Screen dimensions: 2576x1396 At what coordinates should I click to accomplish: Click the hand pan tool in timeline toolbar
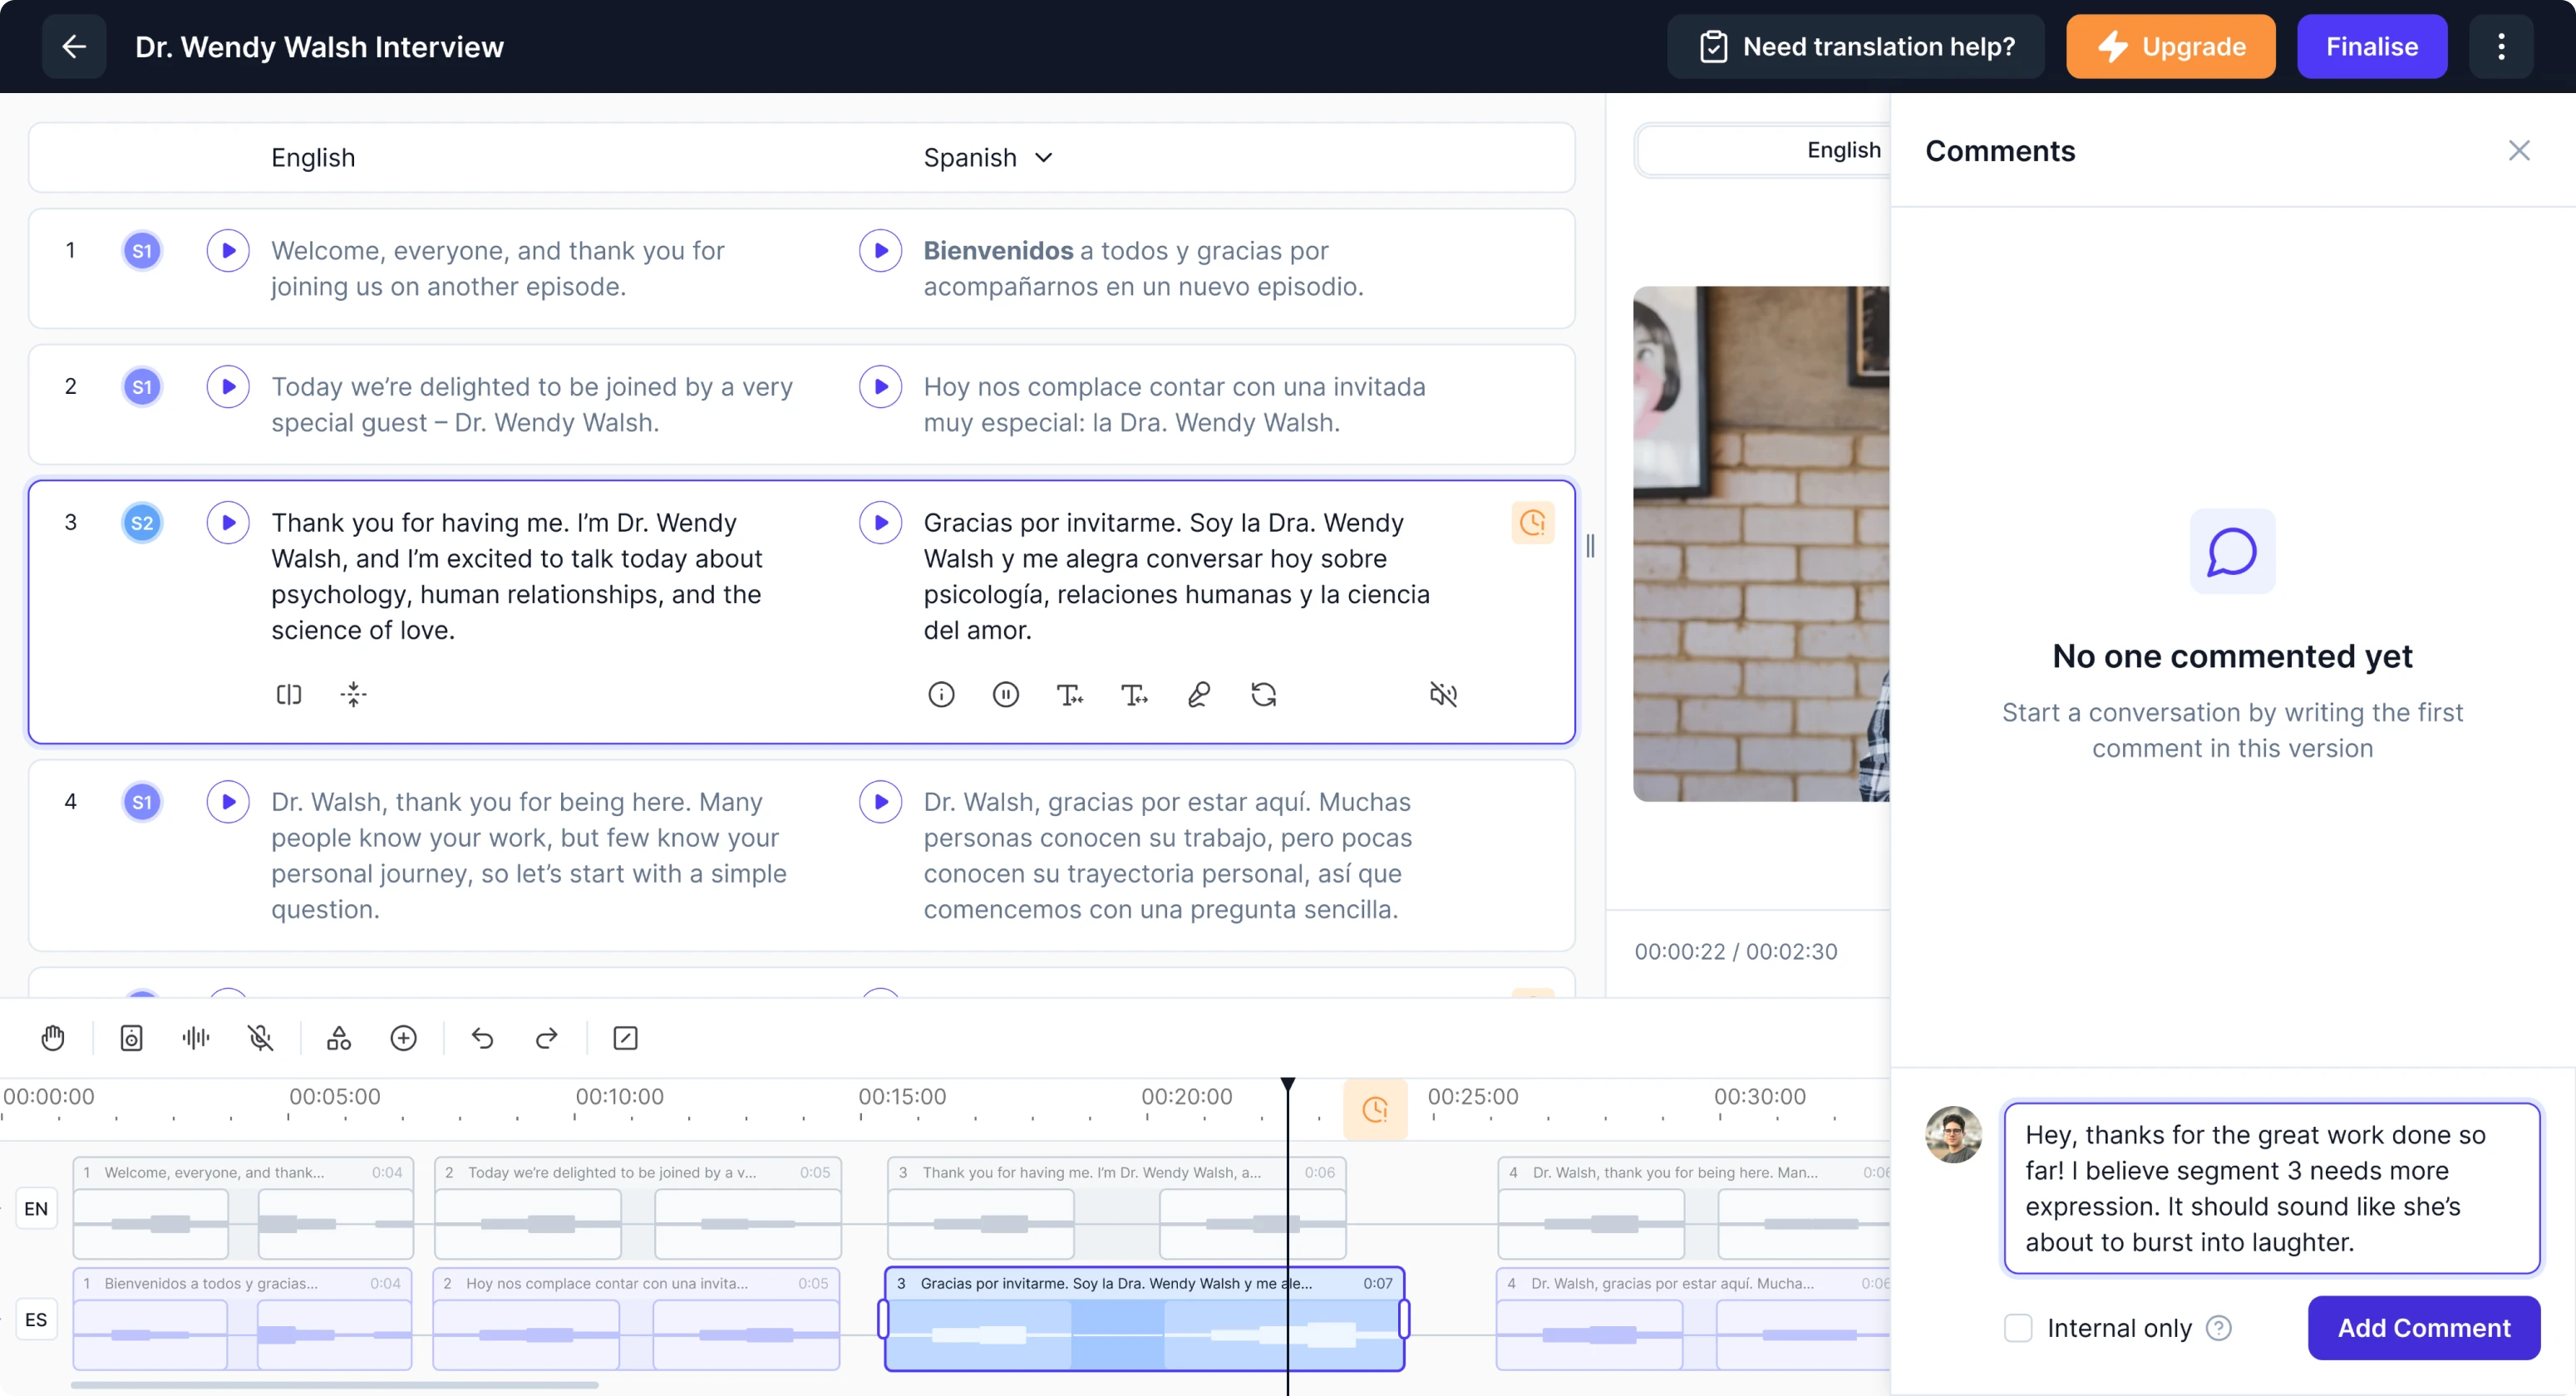tap(53, 1038)
